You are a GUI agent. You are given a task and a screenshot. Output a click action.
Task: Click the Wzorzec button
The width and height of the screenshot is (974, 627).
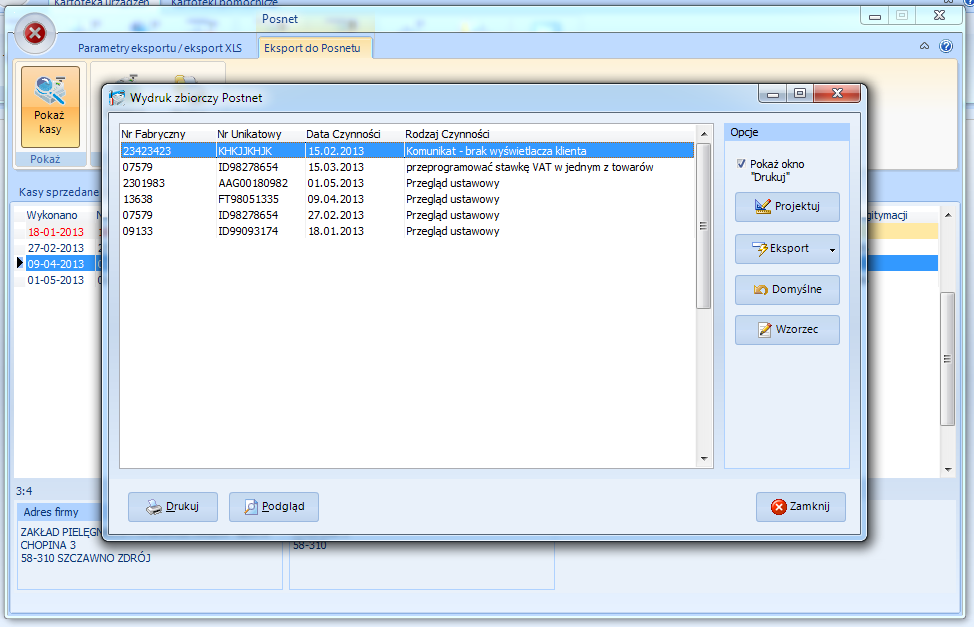(x=787, y=329)
